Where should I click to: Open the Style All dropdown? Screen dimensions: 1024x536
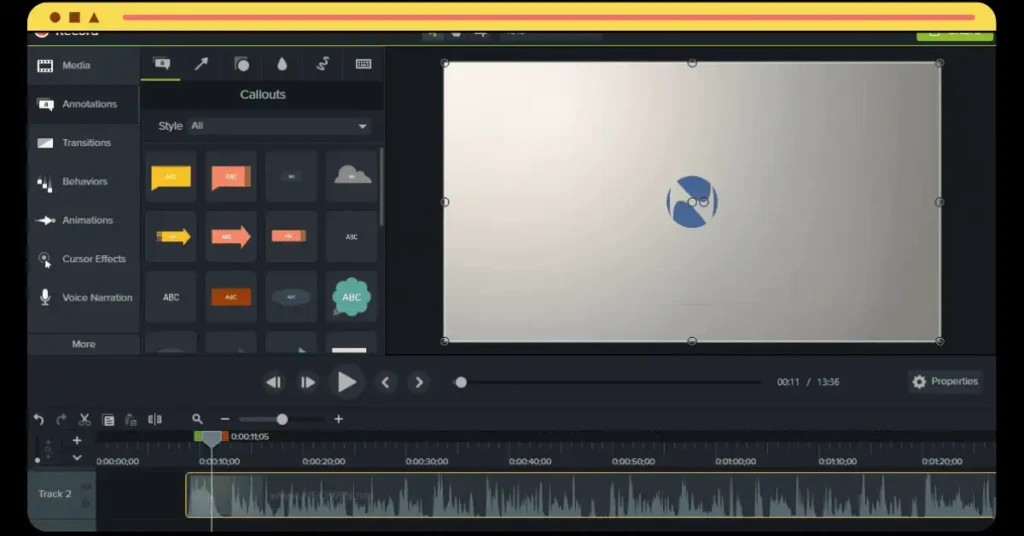tap(279, 126)
